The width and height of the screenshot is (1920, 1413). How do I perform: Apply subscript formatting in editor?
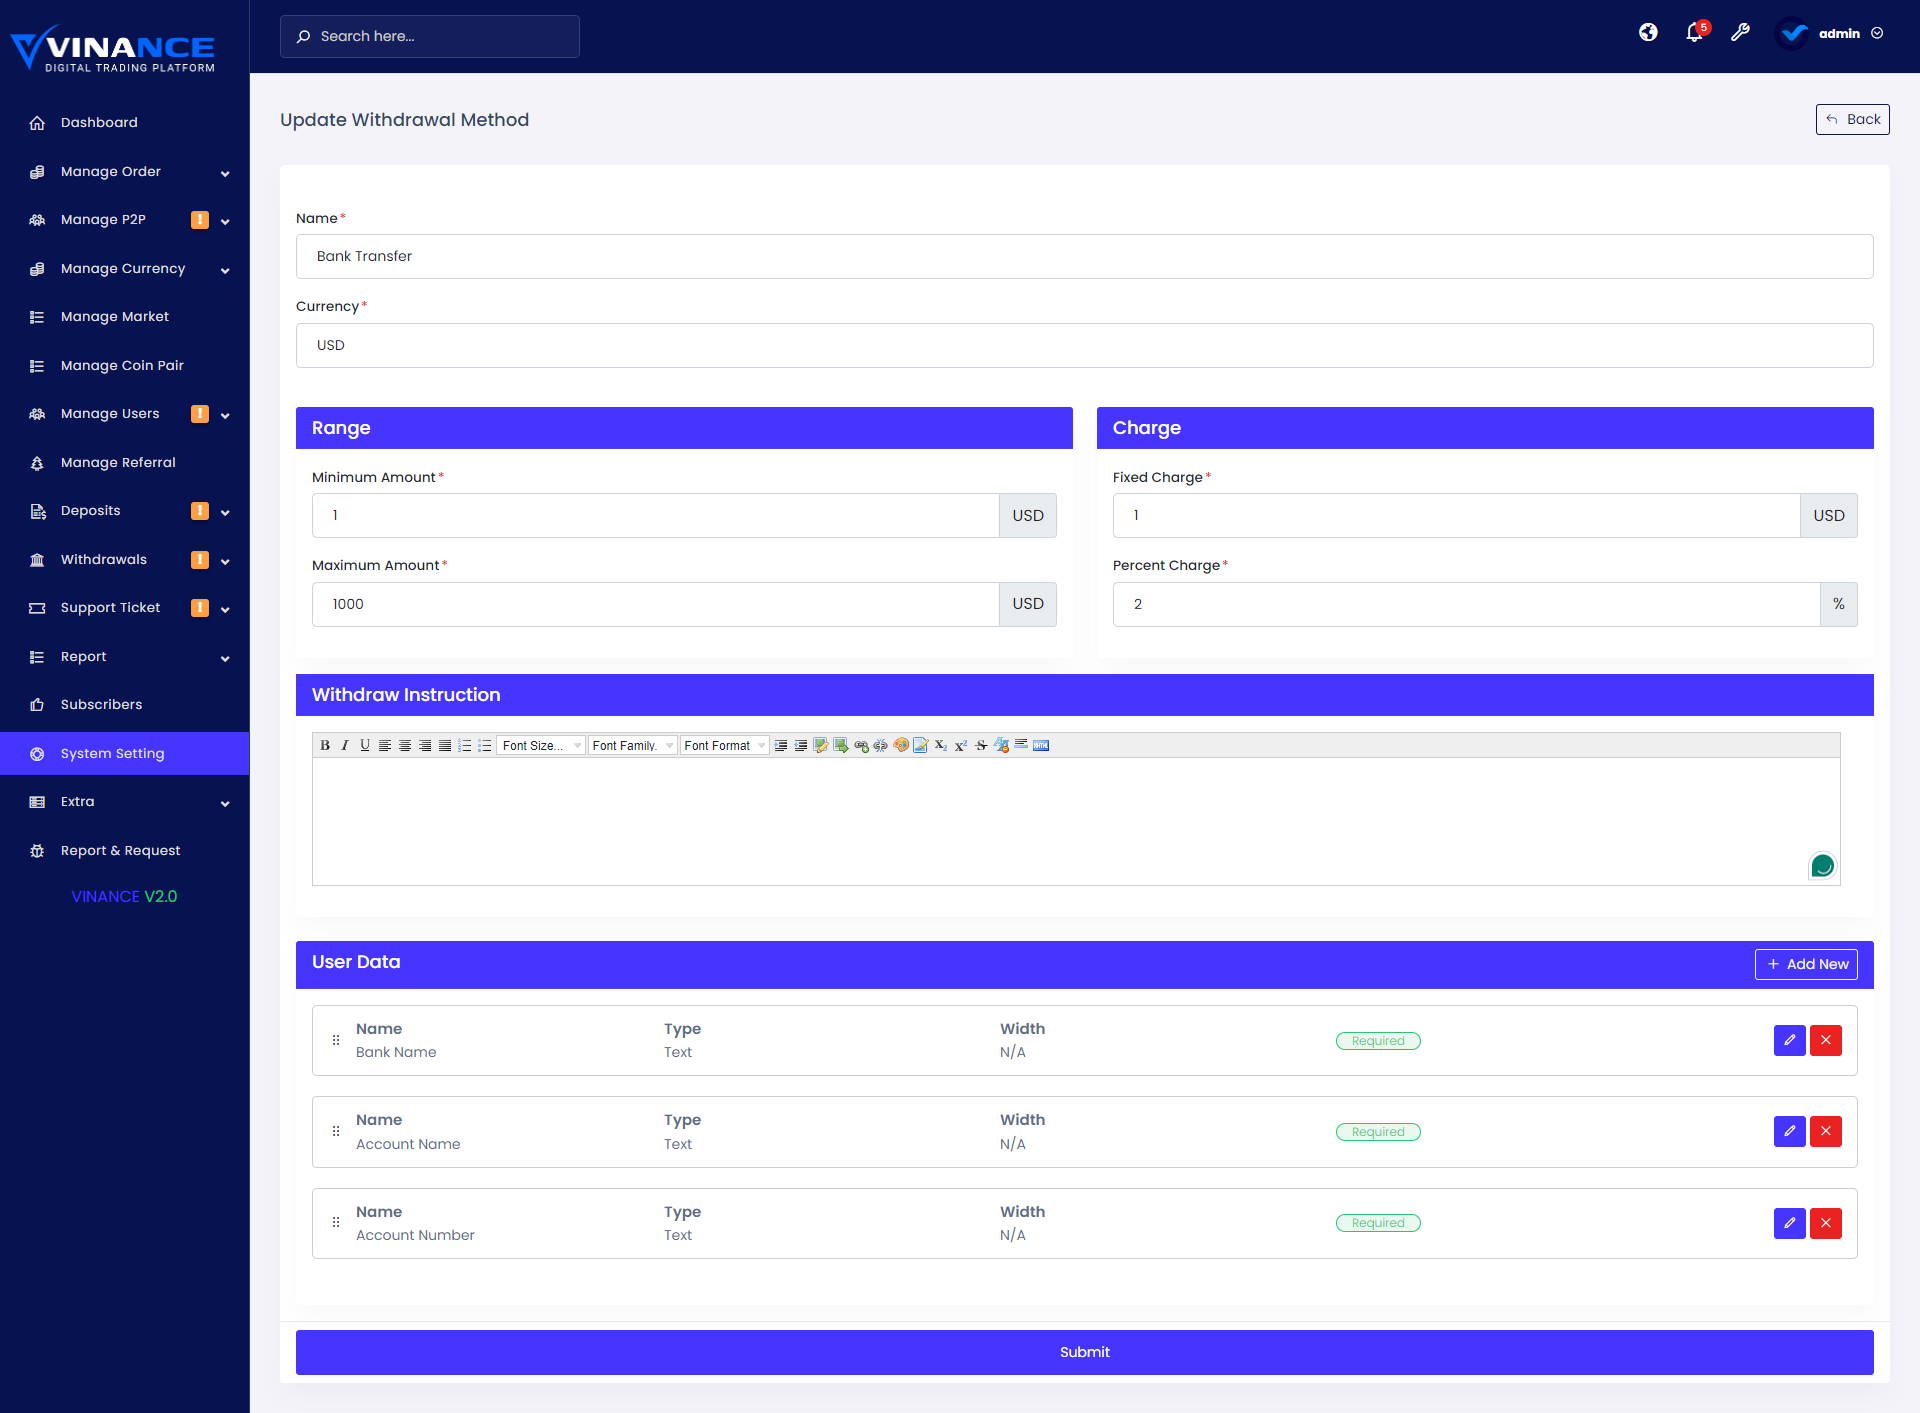coord(941,745)
